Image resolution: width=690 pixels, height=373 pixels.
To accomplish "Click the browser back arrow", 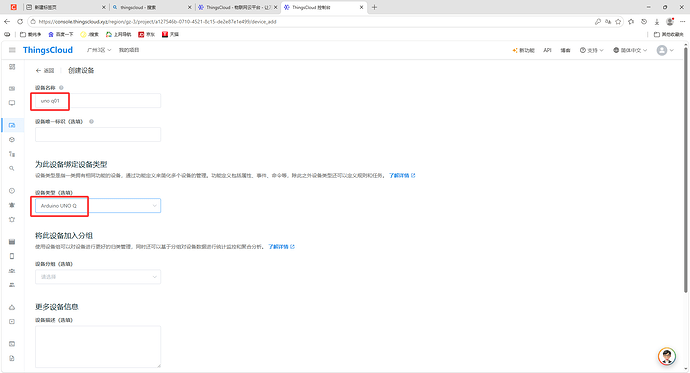I will (x=7, y=22).
